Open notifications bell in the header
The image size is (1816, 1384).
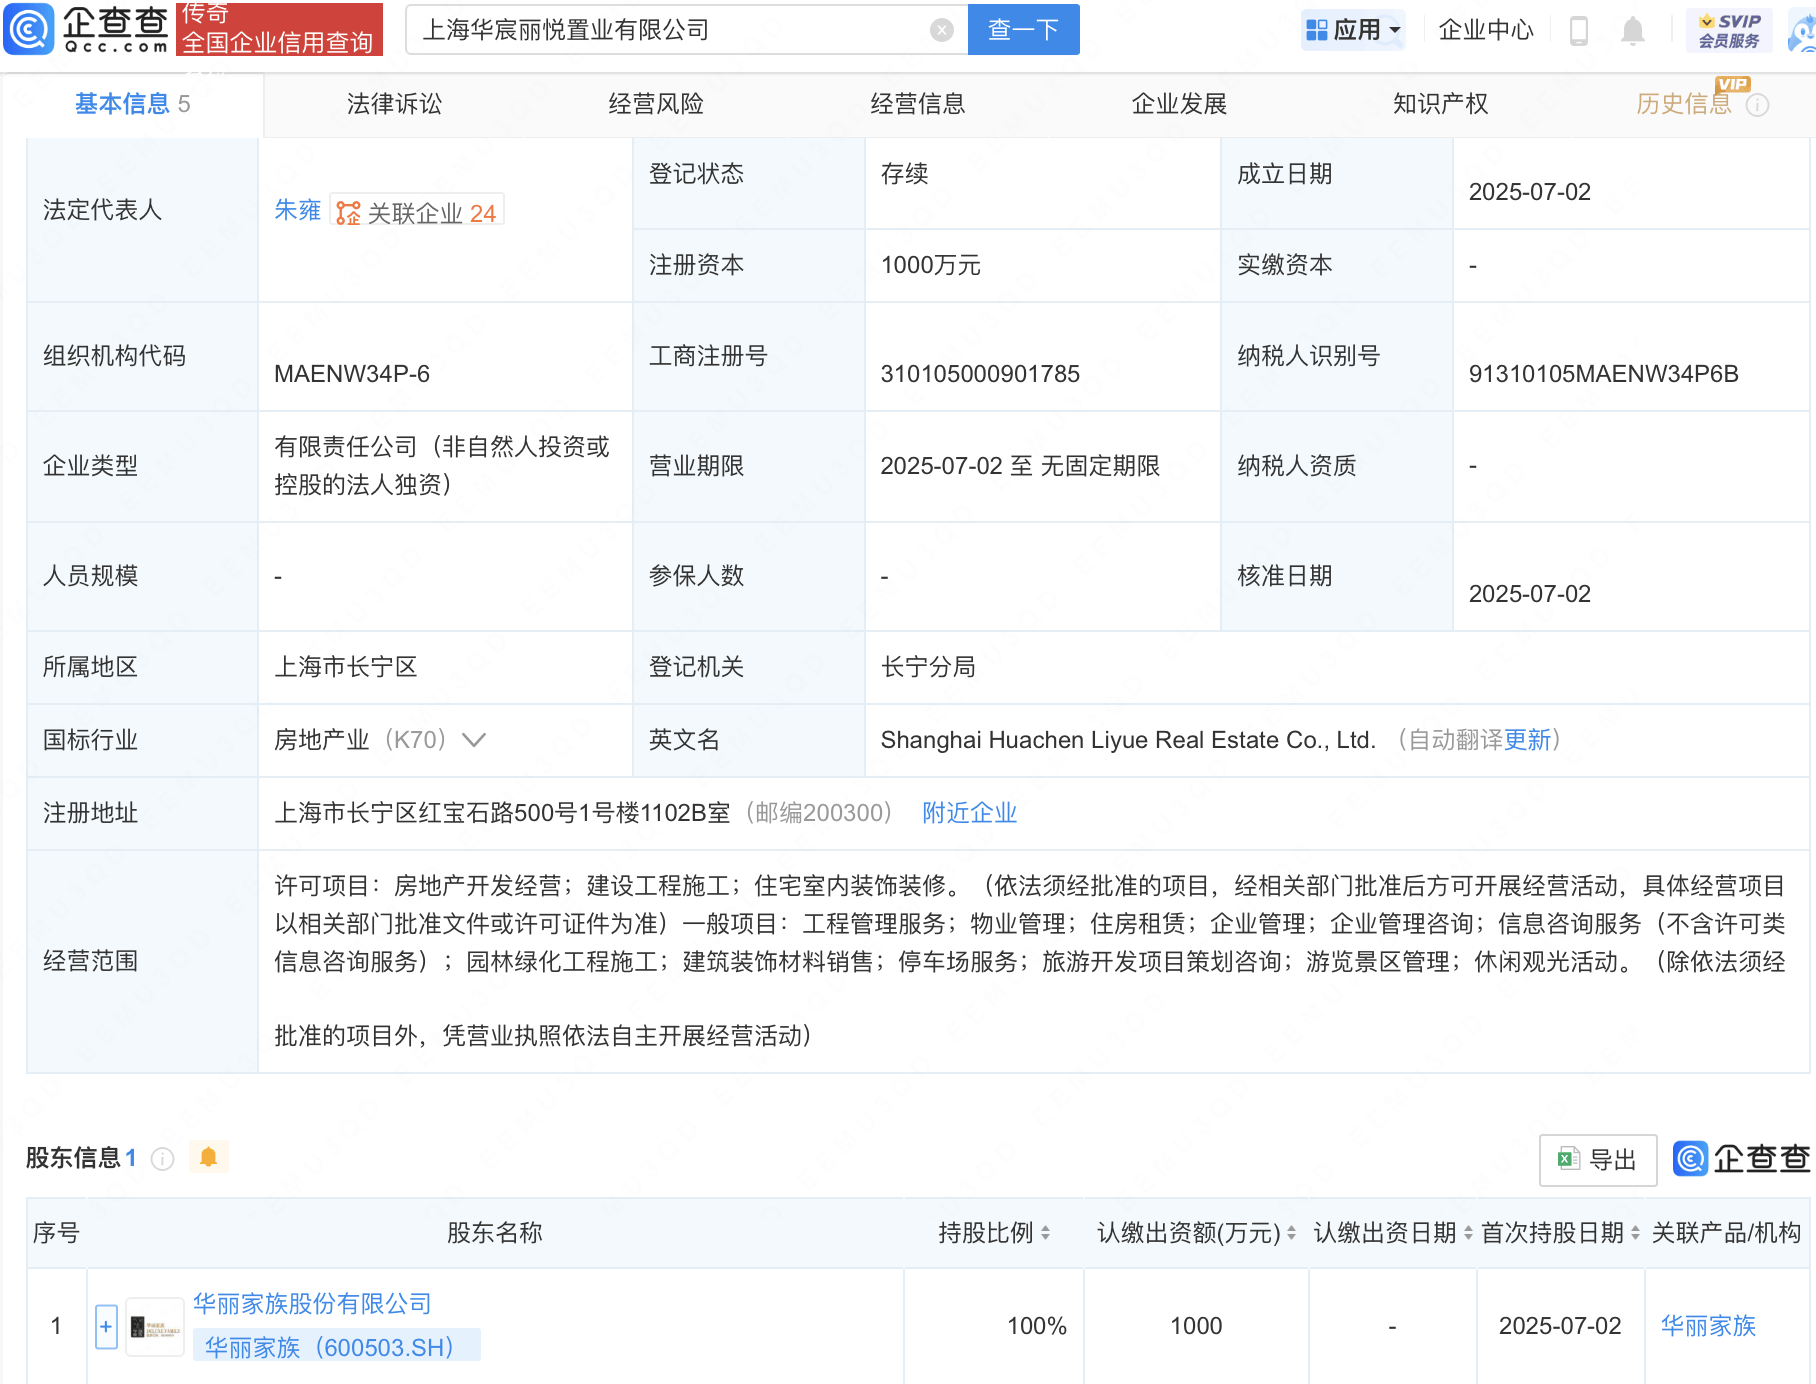tap(1632, 31)
